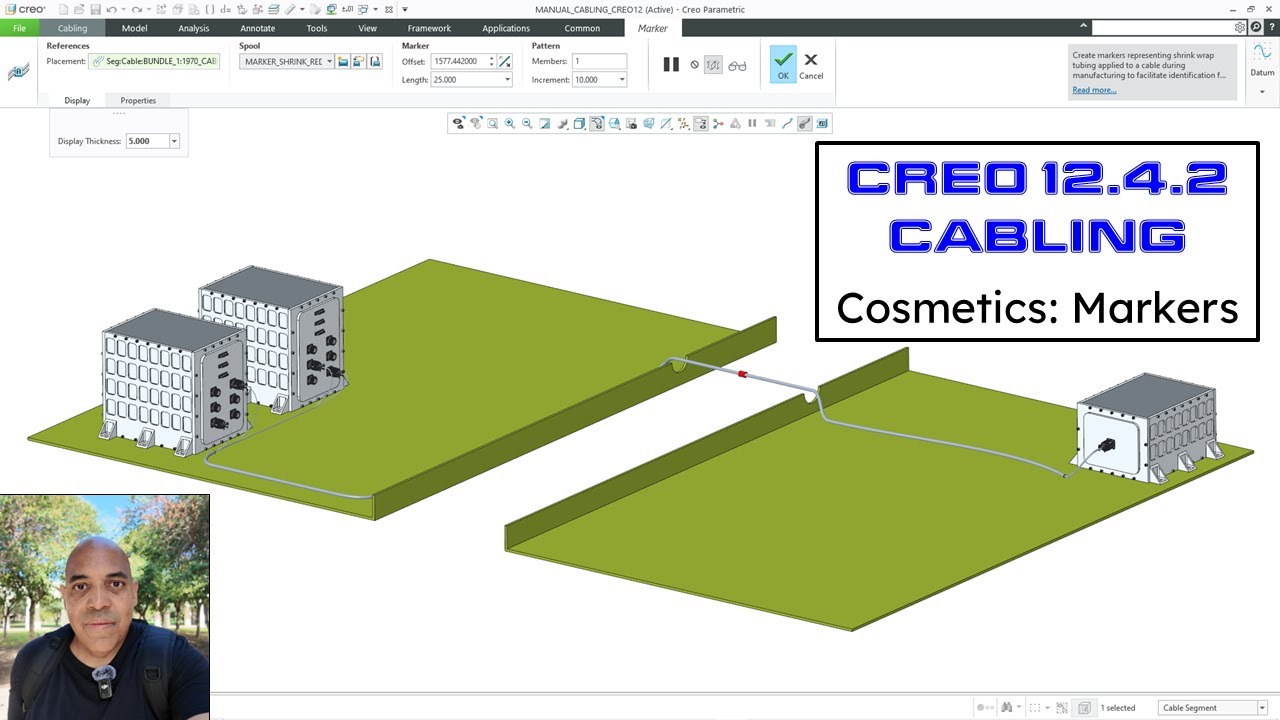Click the Pause feature icon in dashboard
Viewport: 1280px width, 720px height.
click(671, 65)
